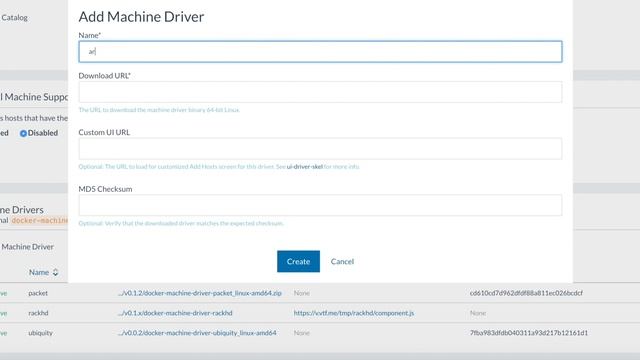640x360 pixels.
Task: Open the ubiquity driver download link
Action: point(197,333)
